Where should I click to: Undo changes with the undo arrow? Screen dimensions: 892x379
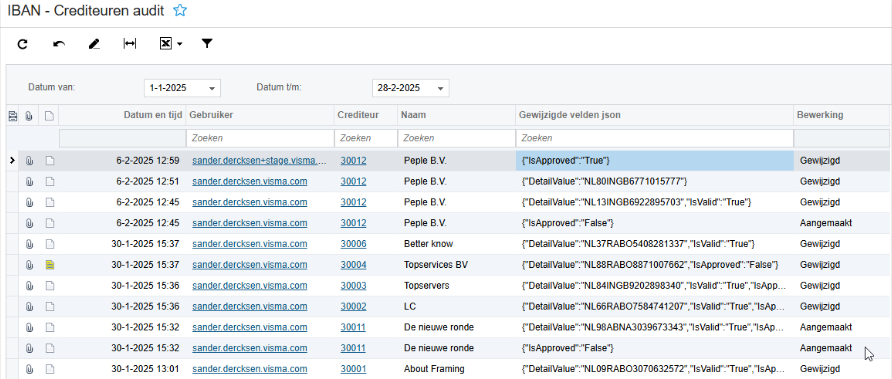point(59,44)
